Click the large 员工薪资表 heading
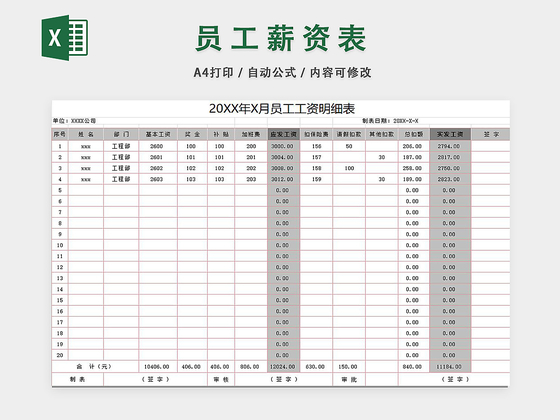This screenshot has width=560, height=420. [x=281, y=38]
